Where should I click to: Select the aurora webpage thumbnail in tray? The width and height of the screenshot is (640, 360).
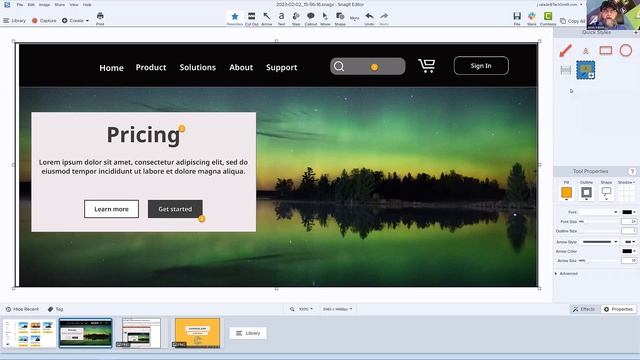click(85, 333)
